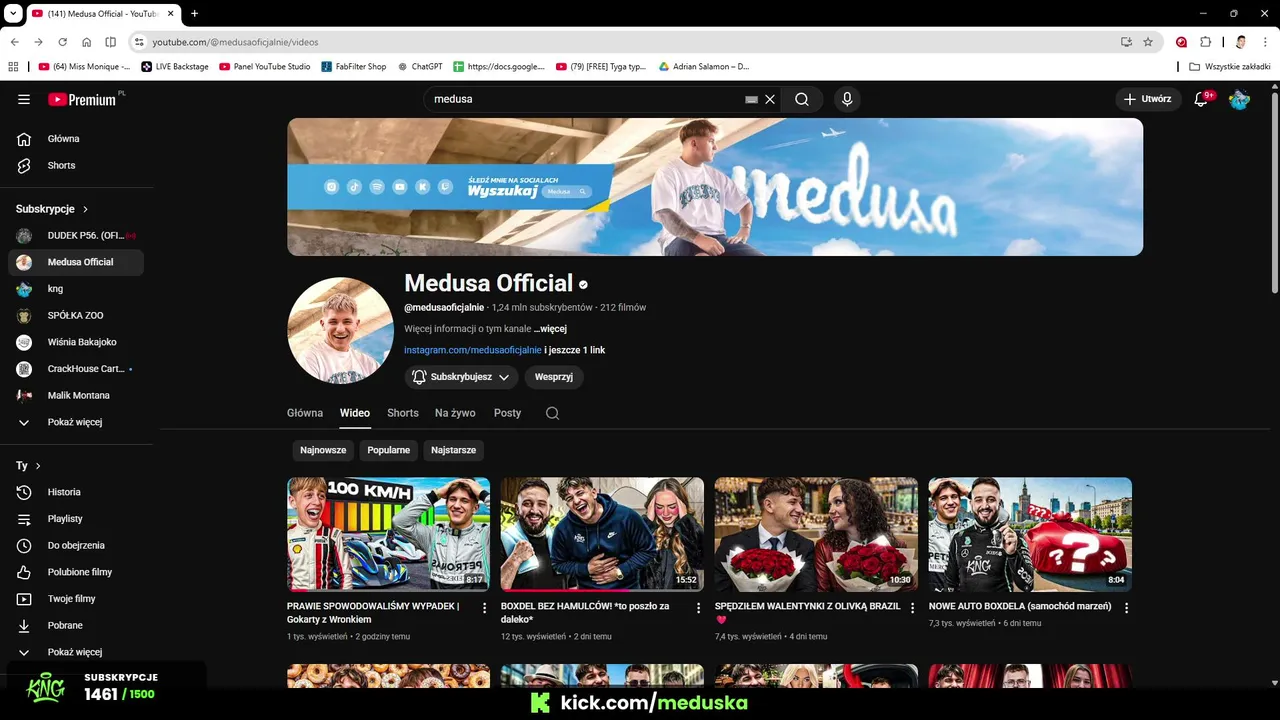Open Polubione filmy list
This screenshot has width=1280, height=720.
tap(76, 572)
